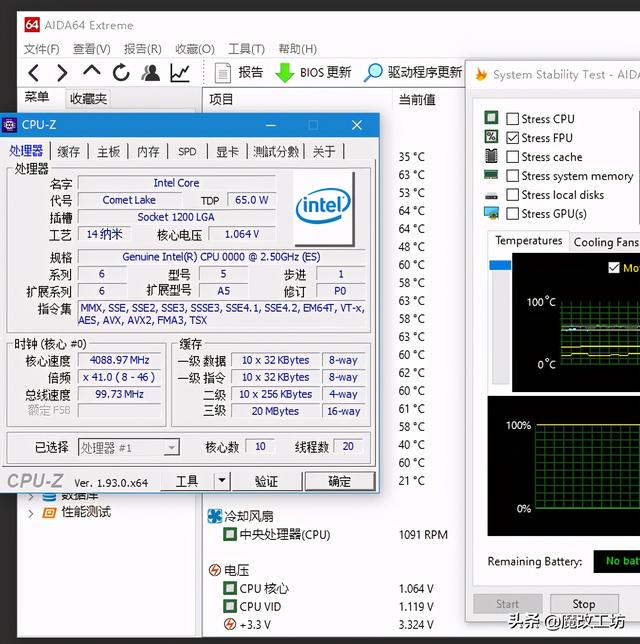This screenshot has height=644, width=640.
Task: Enable the Stress GPU(s) checkbox
Action: [512, 214]
